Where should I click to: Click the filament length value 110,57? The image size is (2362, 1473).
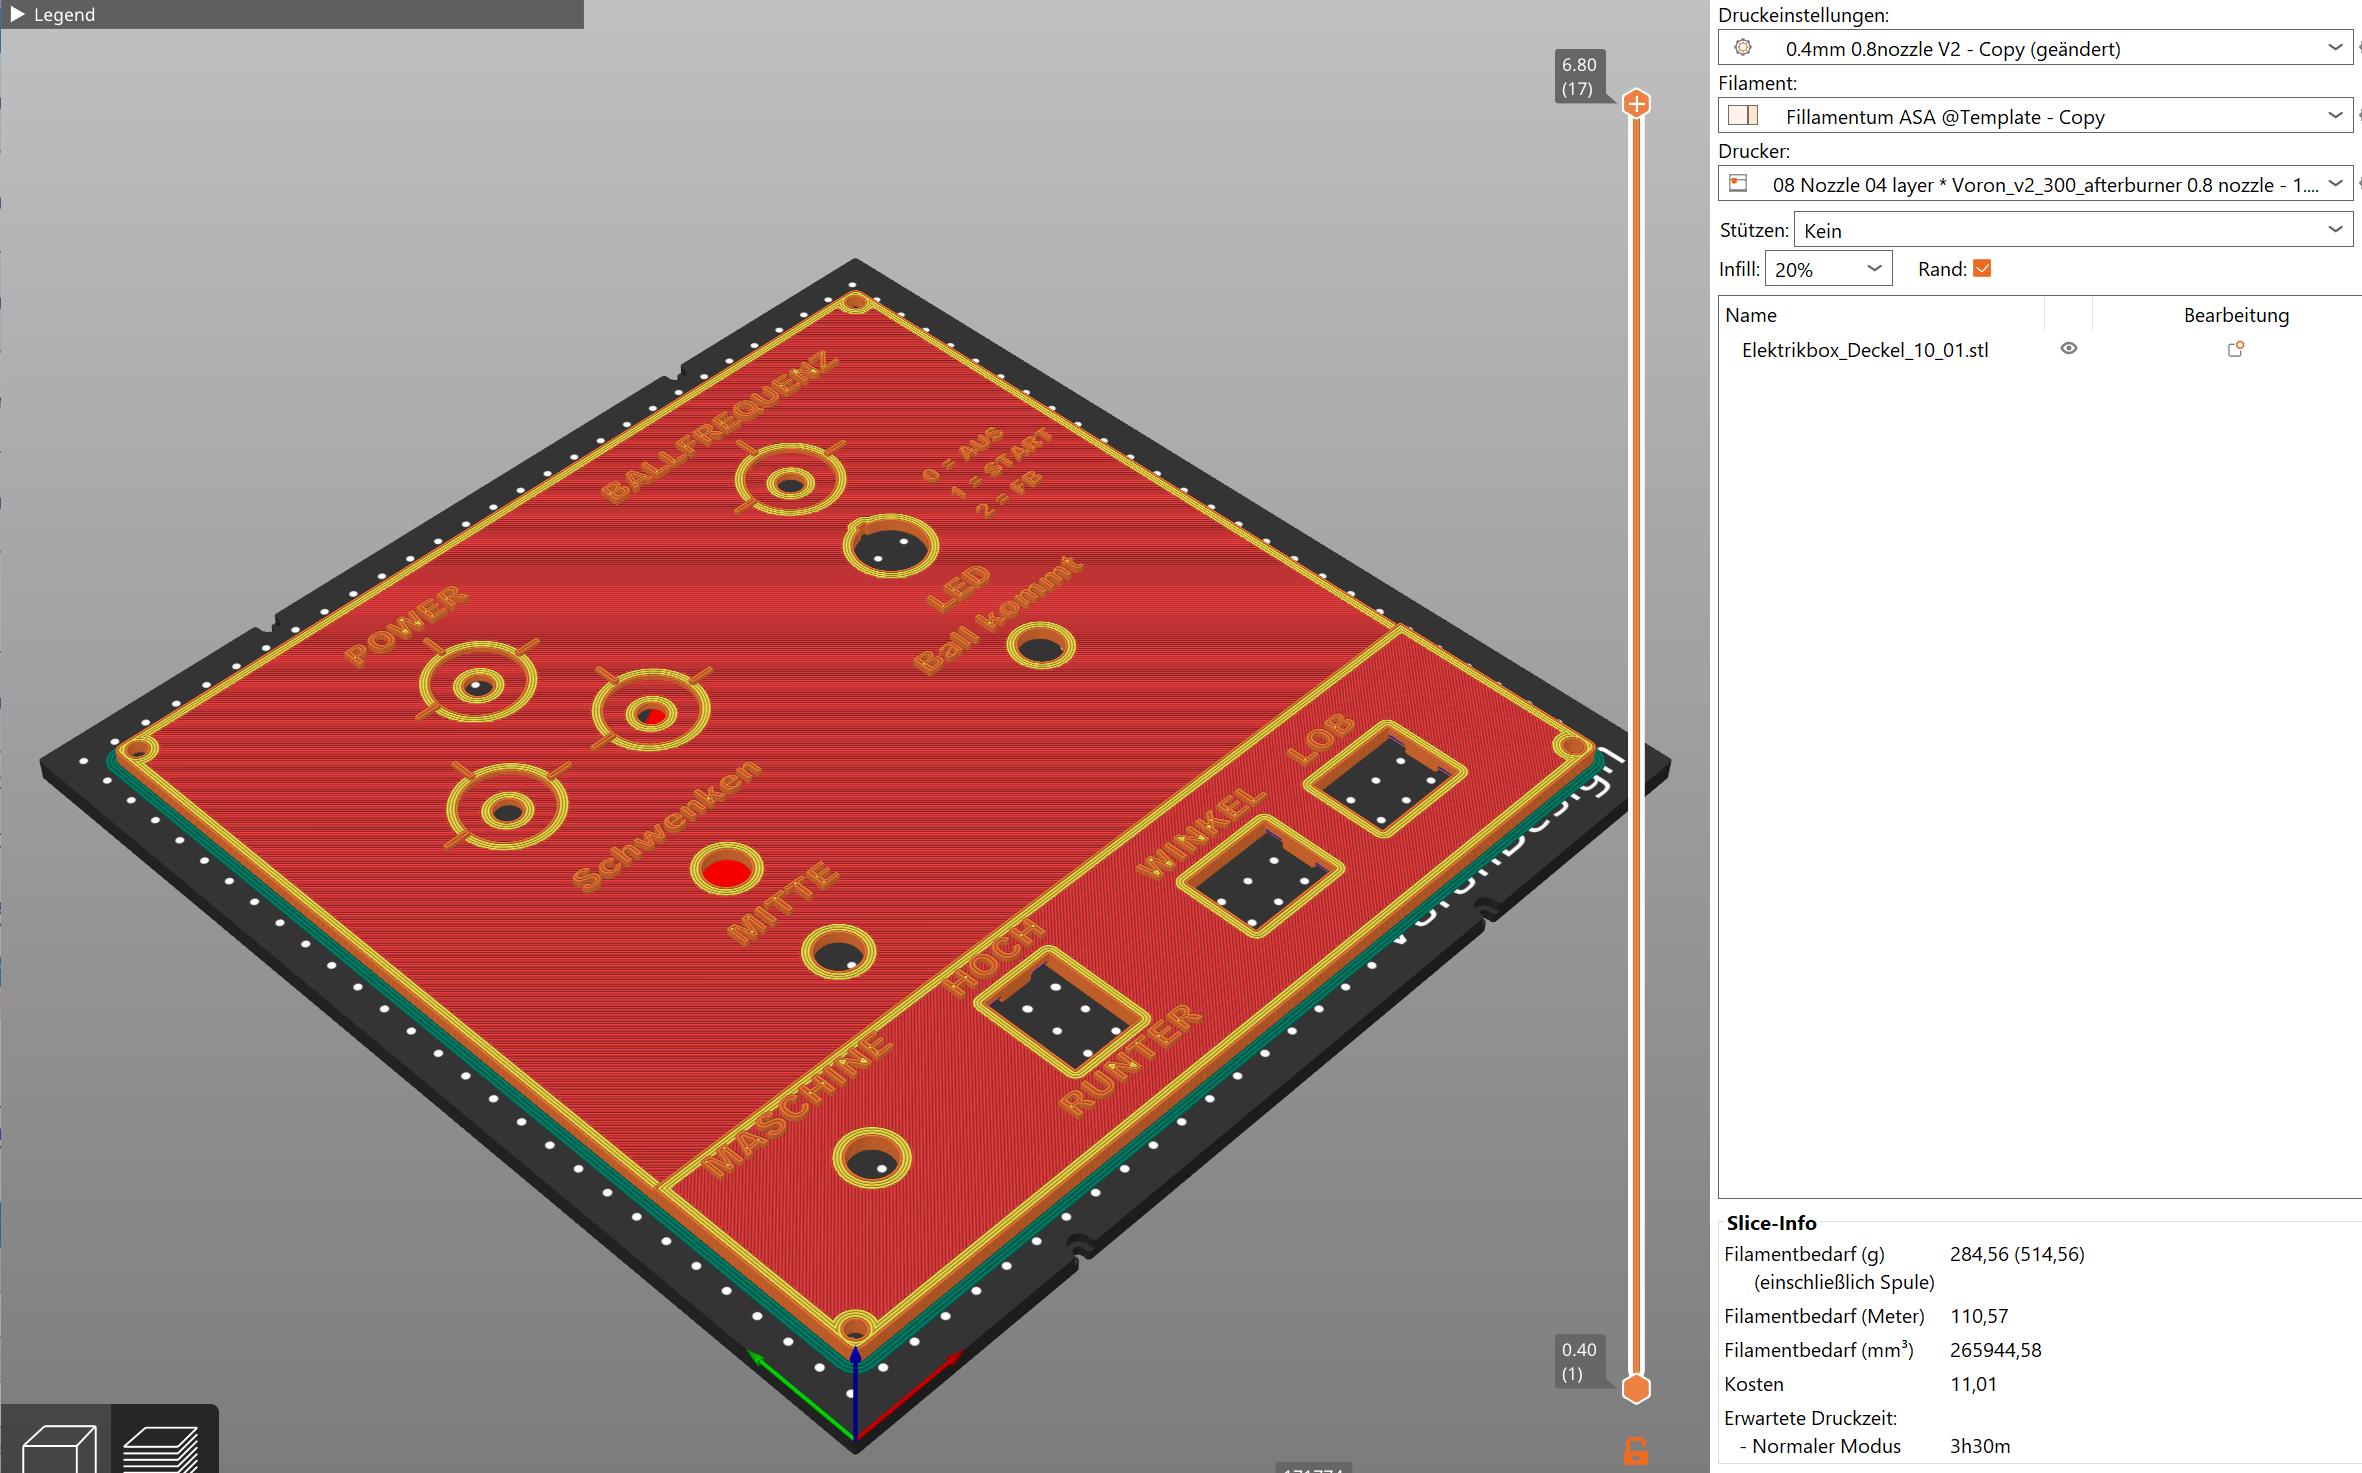[x=1979, y=1316]
